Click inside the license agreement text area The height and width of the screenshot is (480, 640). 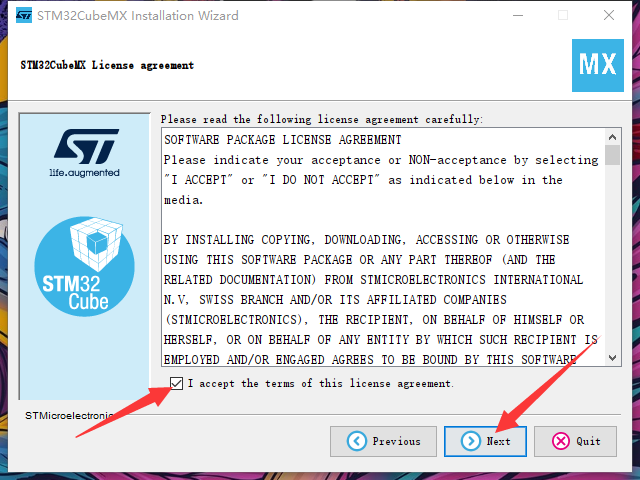pos(383,247)
